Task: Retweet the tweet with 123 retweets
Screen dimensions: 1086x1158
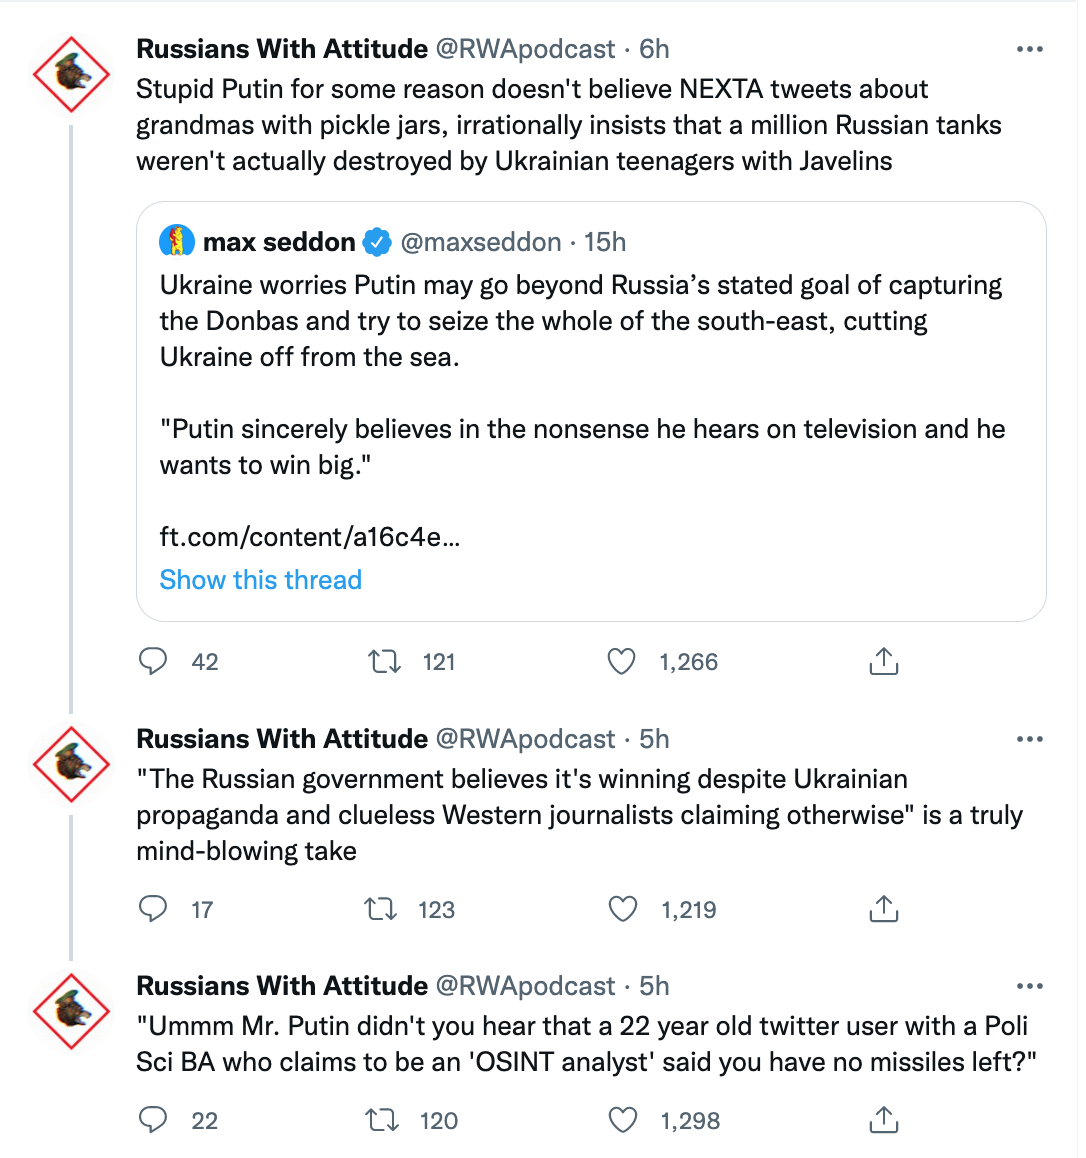Action: [x=382, y=908]
